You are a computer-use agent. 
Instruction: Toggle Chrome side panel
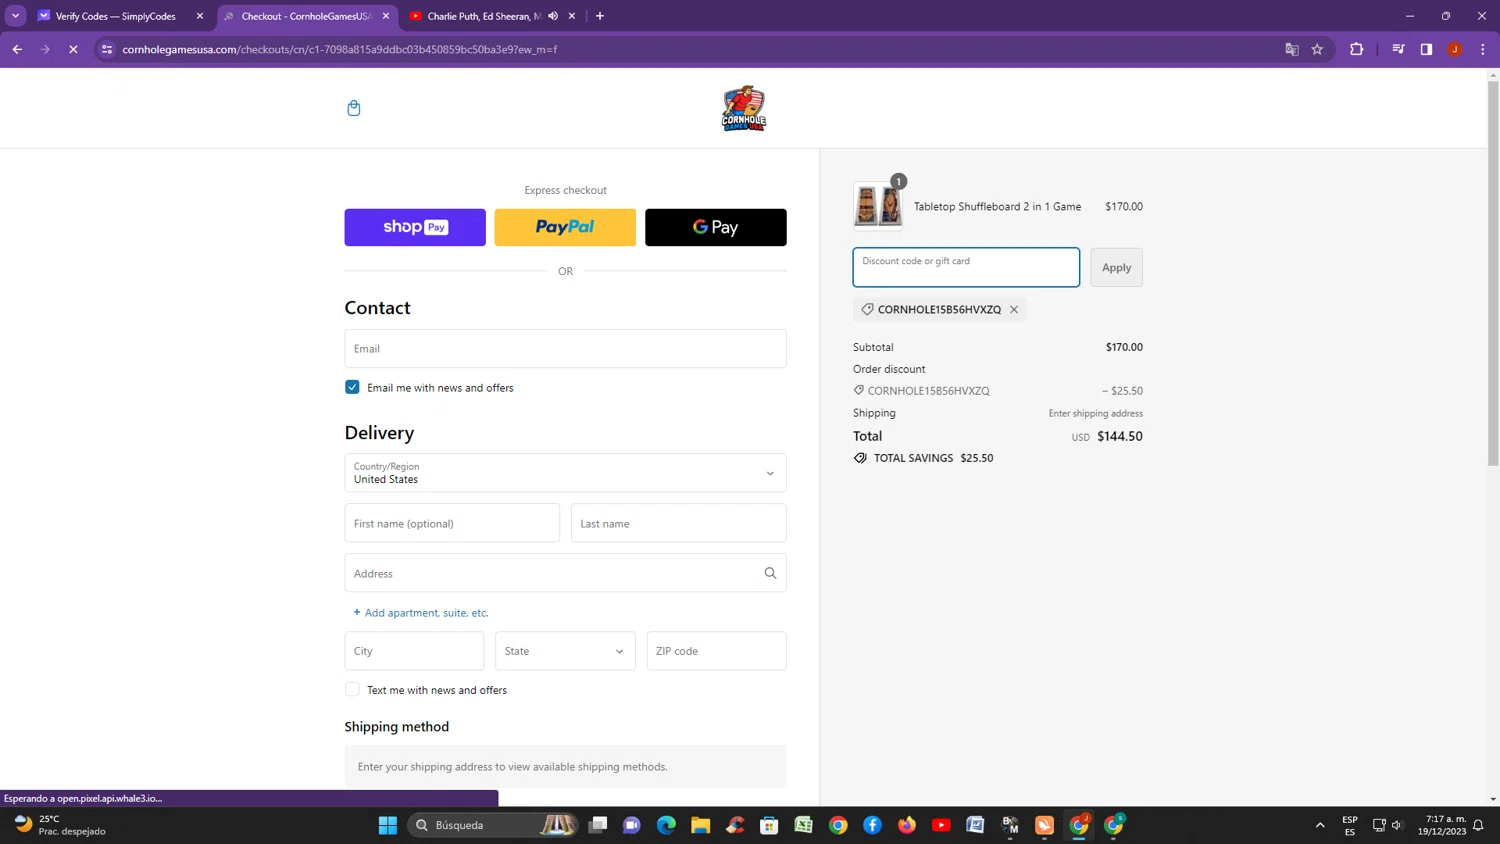click(x=1426, y=49)
